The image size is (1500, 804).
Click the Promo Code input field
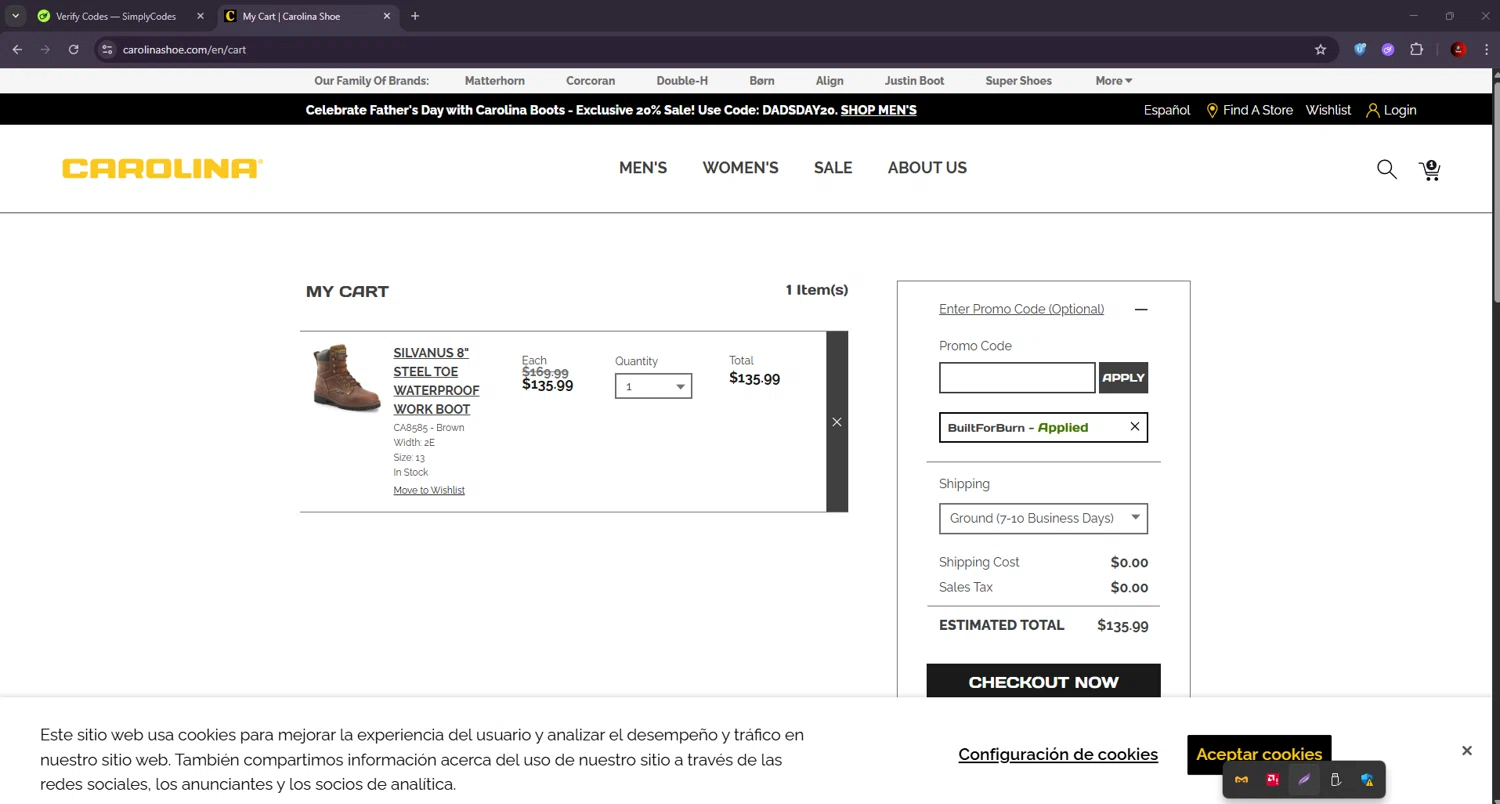coord(1016,378)
